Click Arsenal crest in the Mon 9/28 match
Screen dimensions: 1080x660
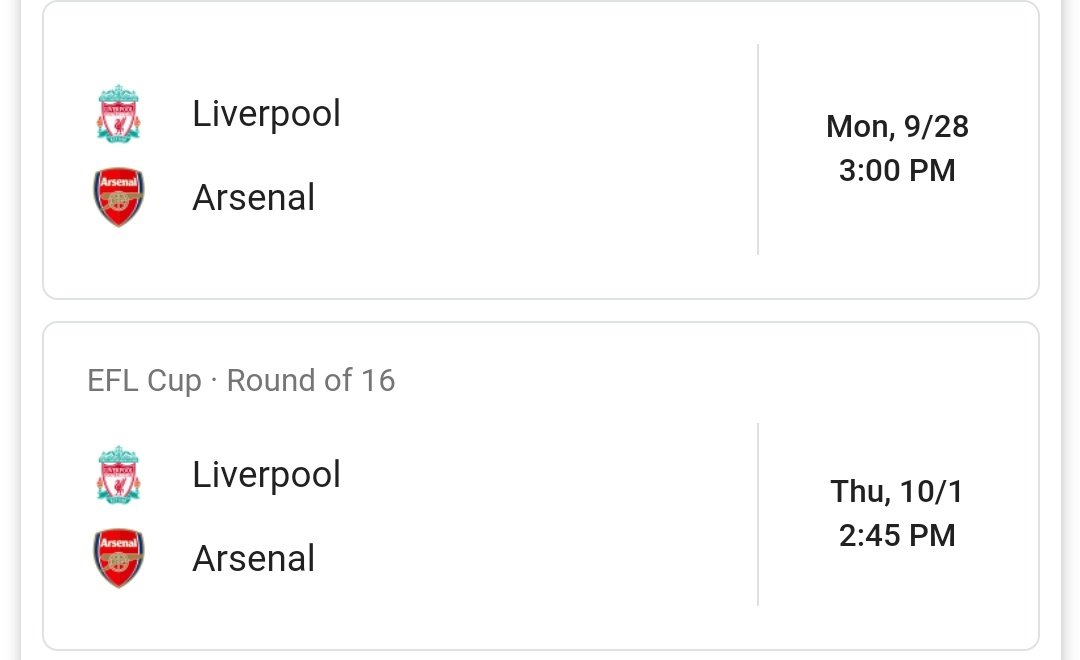[118, 197]
